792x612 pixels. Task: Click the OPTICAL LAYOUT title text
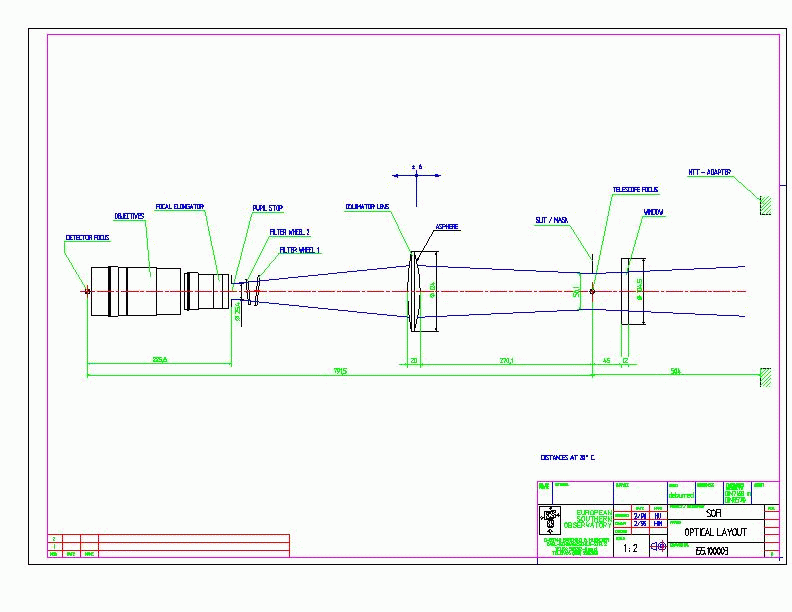coord(714,532)
